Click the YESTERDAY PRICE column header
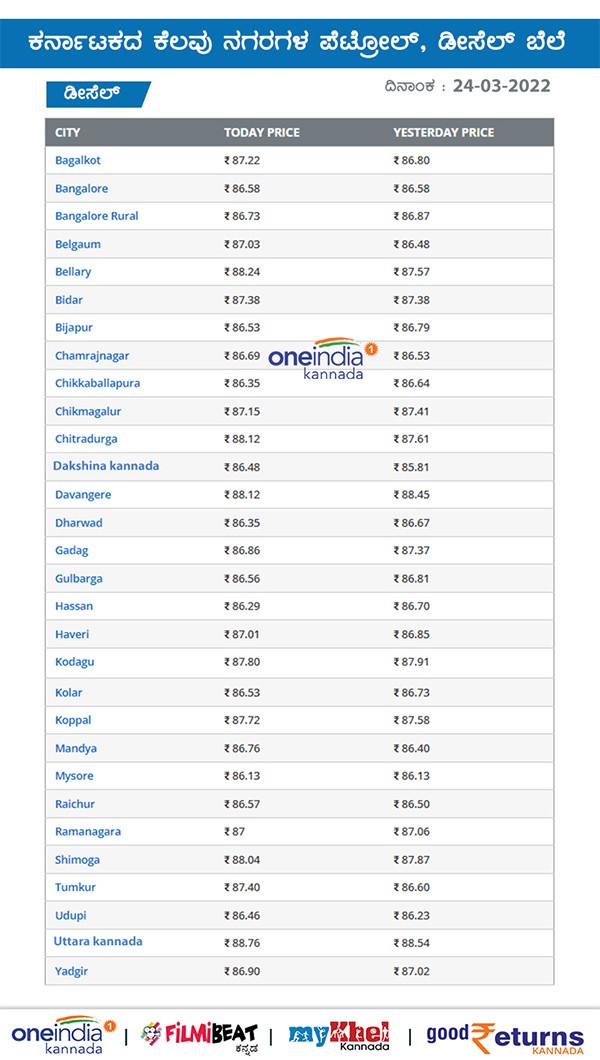Viewport: 600px width, 1060px height. [x=443, y=133]
